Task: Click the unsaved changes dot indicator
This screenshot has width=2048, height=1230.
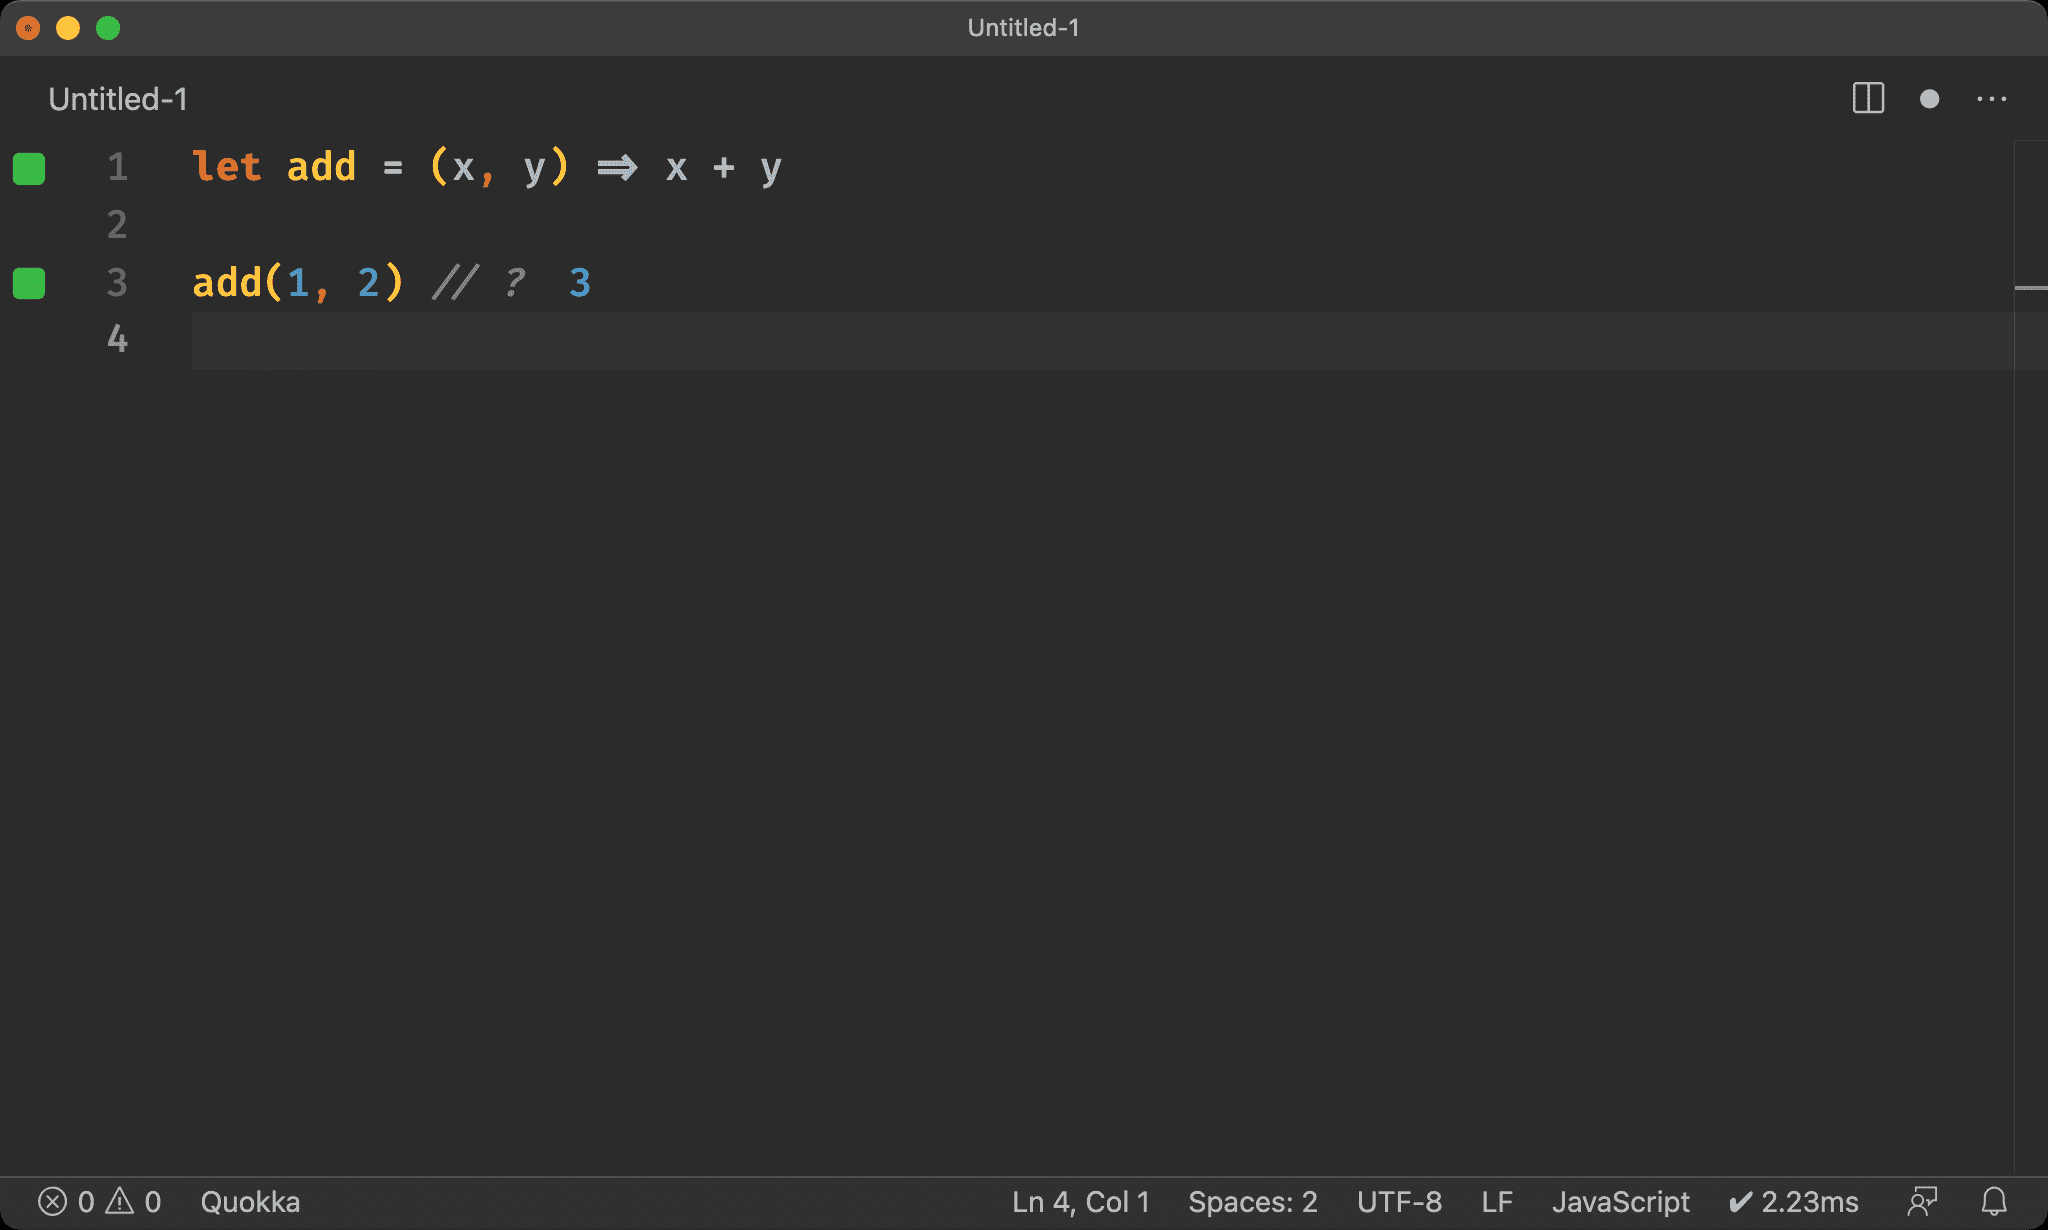Action: pos(1929,98)
